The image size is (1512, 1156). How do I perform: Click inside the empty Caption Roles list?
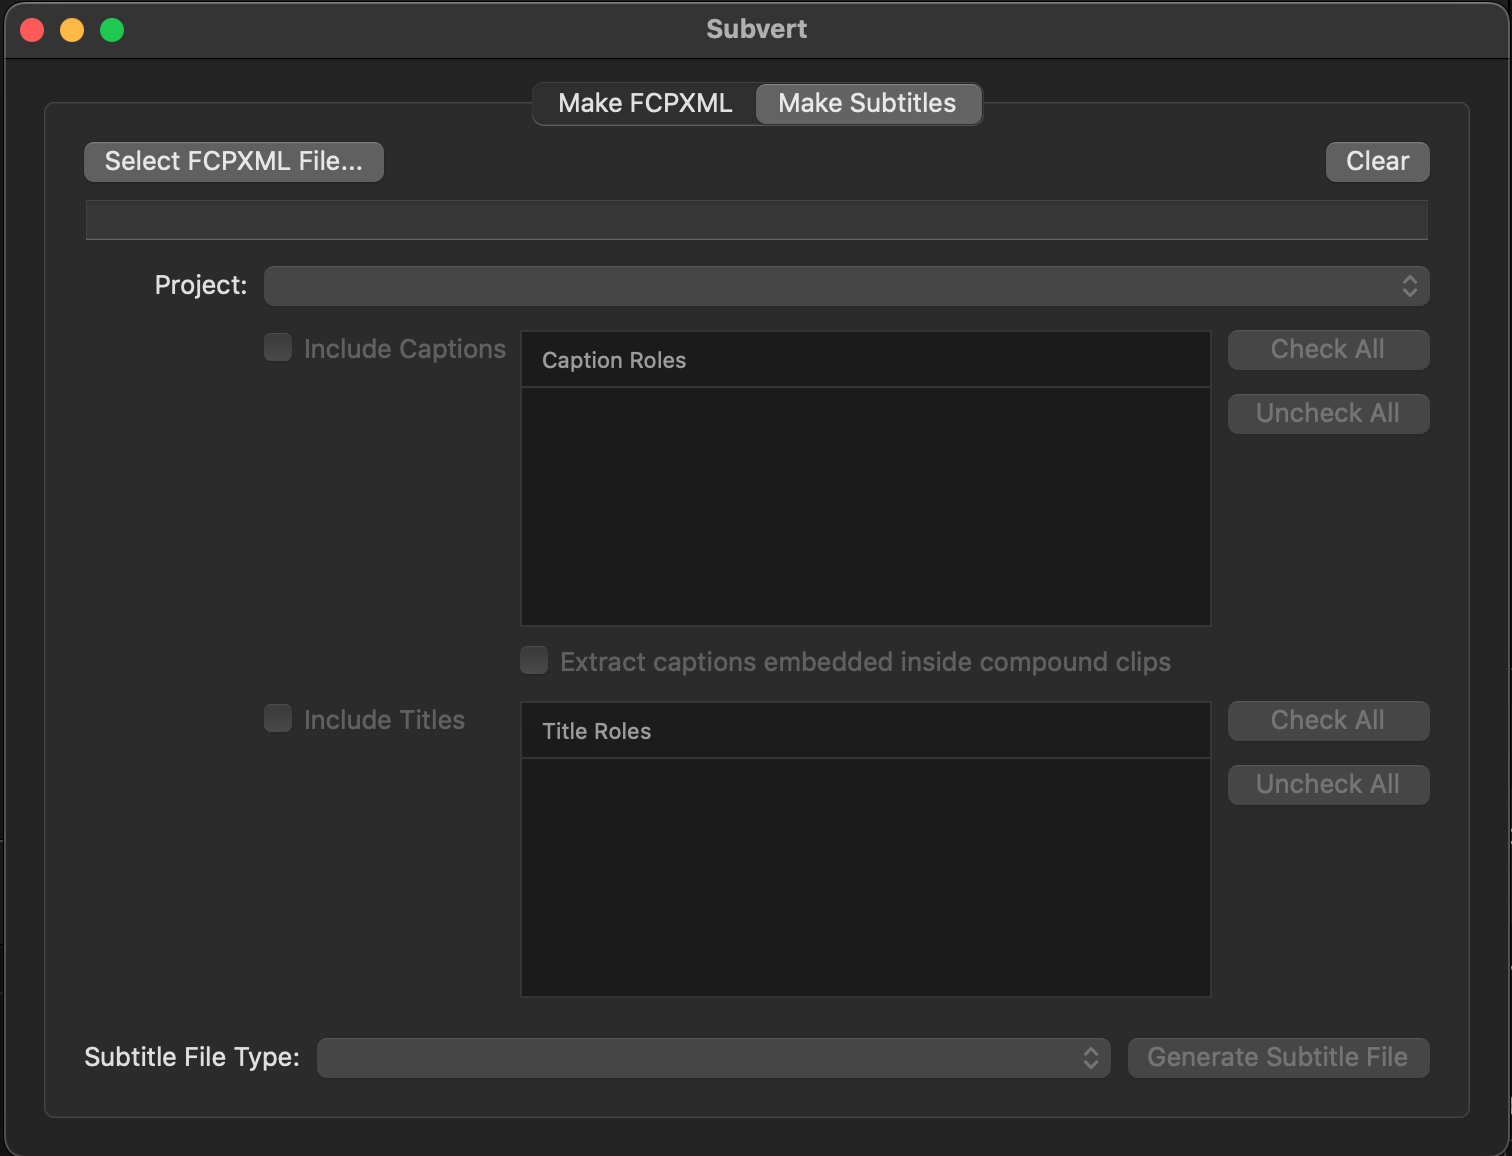pyautogui.click(x=865, y=506)
